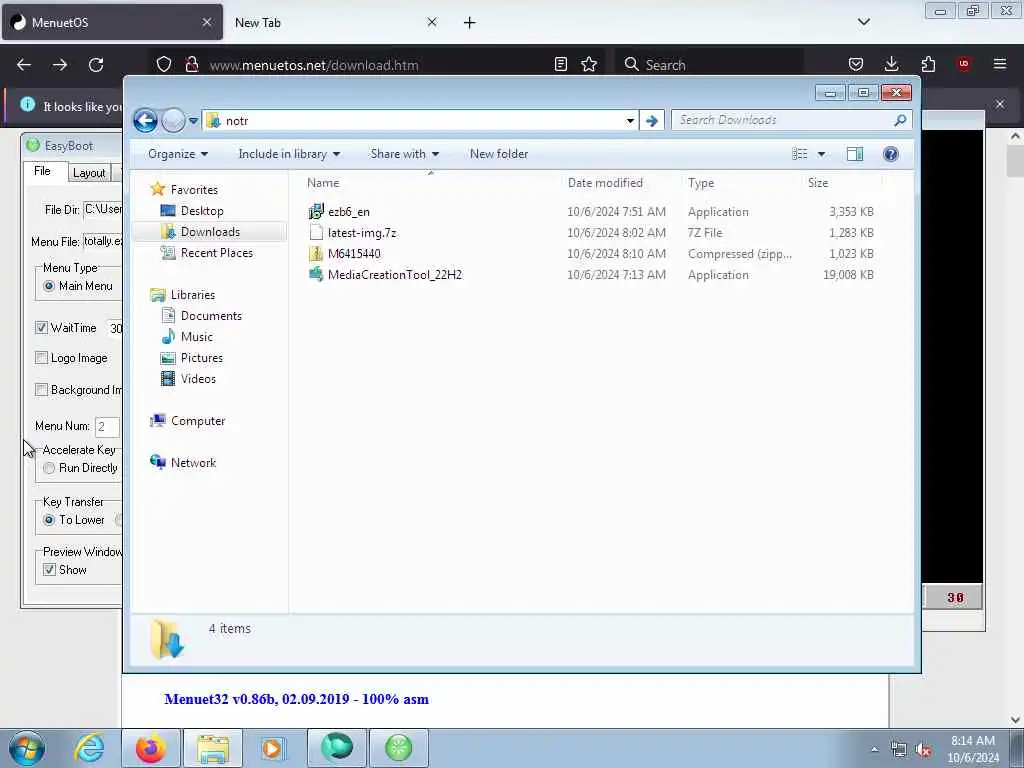
Task: Enable the Logo Image checkbox in EasyBoot
Action: pyautogui.click(x=41, y=358)
